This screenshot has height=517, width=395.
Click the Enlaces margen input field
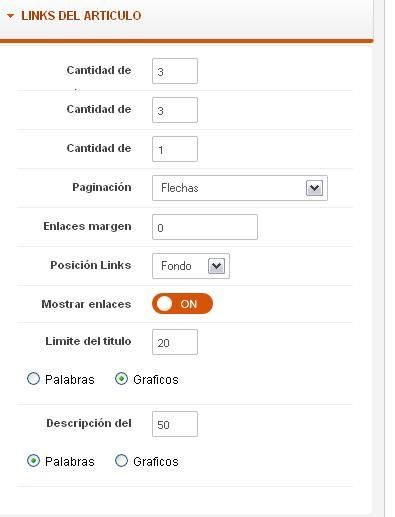point(205,227)
